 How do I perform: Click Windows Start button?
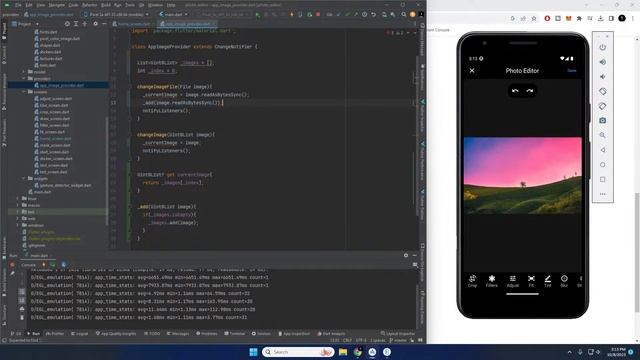(253, 352)
